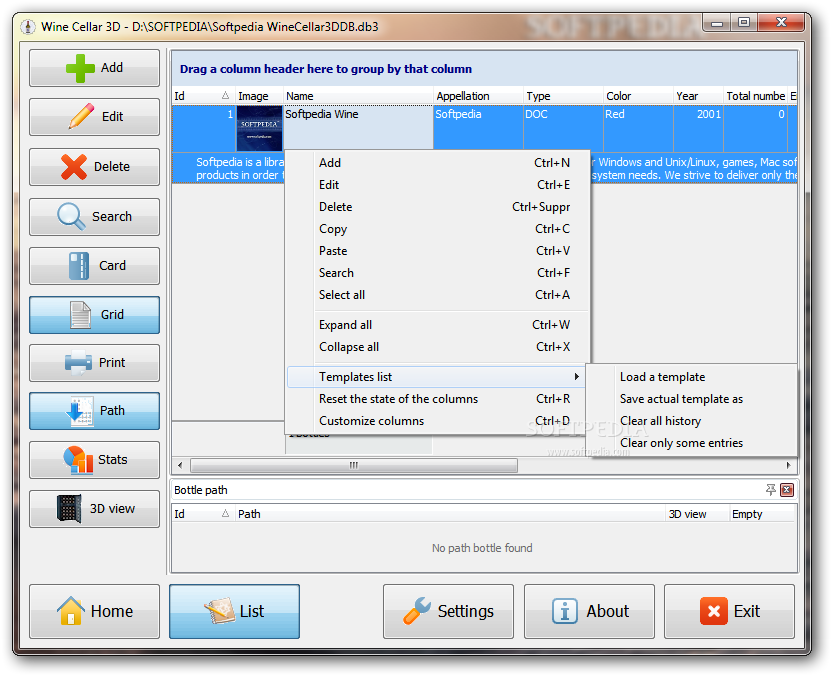This screenshot has height=676, width=832.
Task: Click the Image column header
Action: click(x=259, y=96)
